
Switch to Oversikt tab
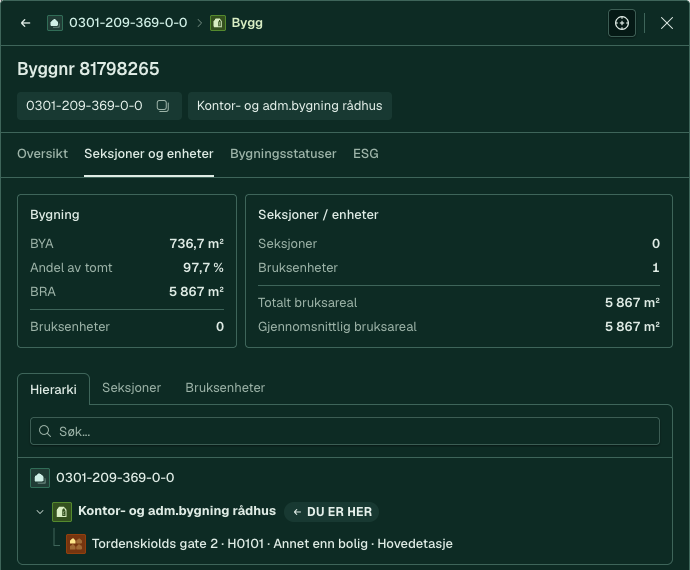point(42,154)
